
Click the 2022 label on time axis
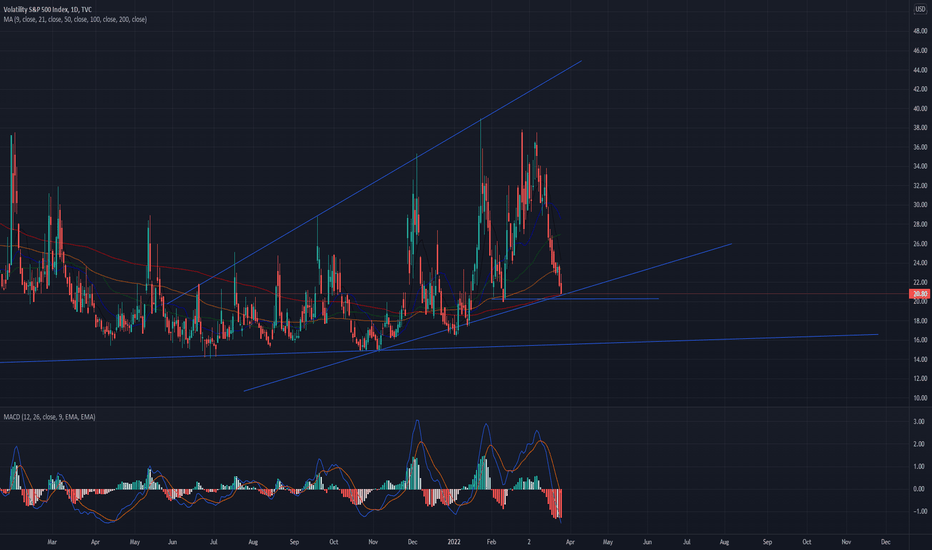(x=454, y=542)
